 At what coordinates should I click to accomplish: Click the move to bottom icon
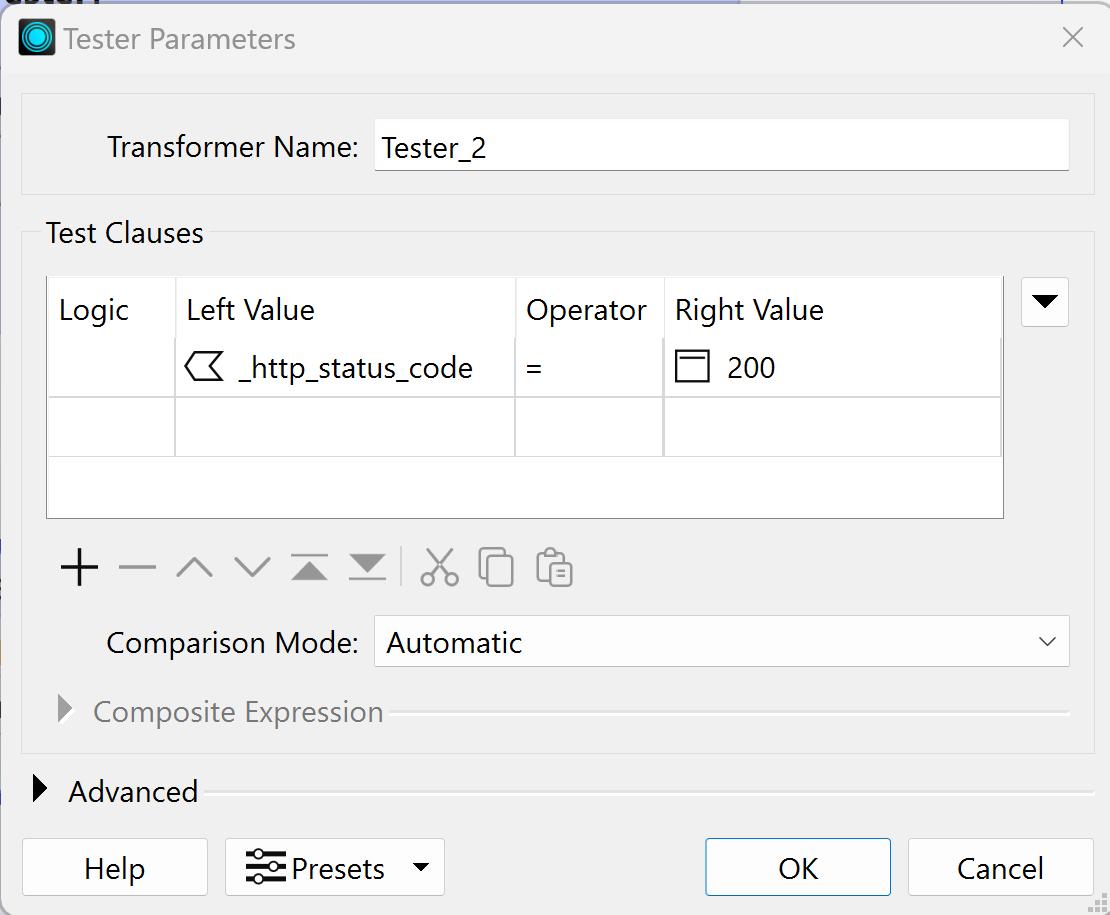tap(367, 568)
